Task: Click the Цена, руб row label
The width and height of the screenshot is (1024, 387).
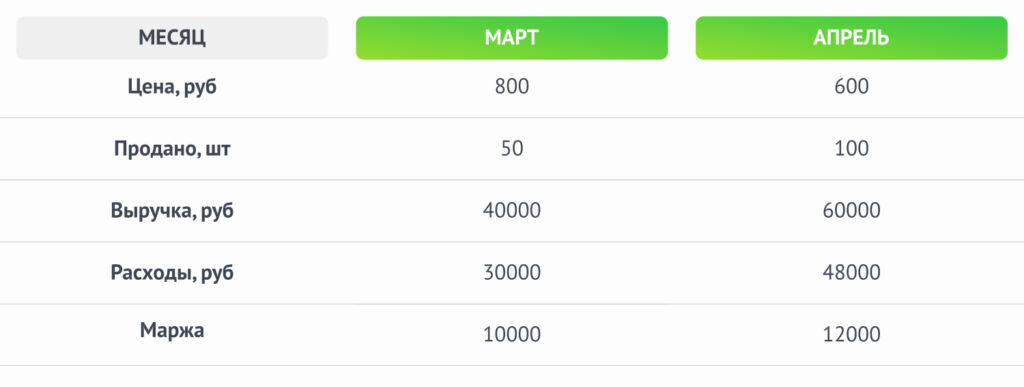Action: coord(172,86)
